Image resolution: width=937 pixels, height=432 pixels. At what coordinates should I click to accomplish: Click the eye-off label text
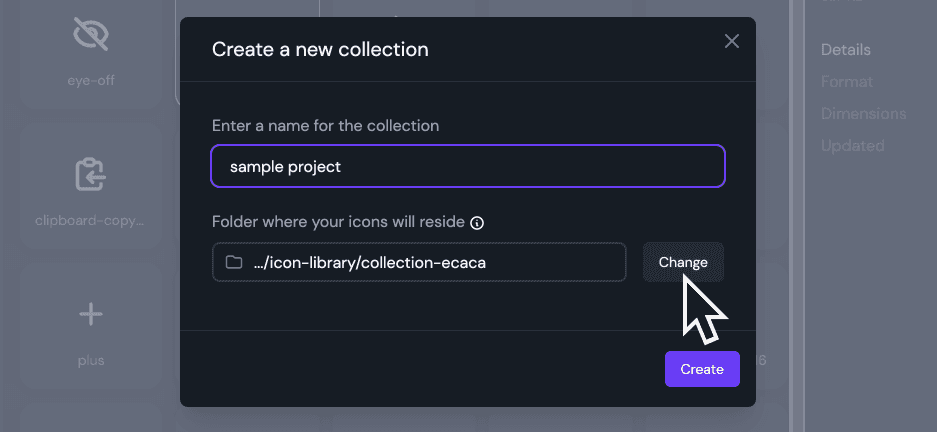[x=91, y=80]
